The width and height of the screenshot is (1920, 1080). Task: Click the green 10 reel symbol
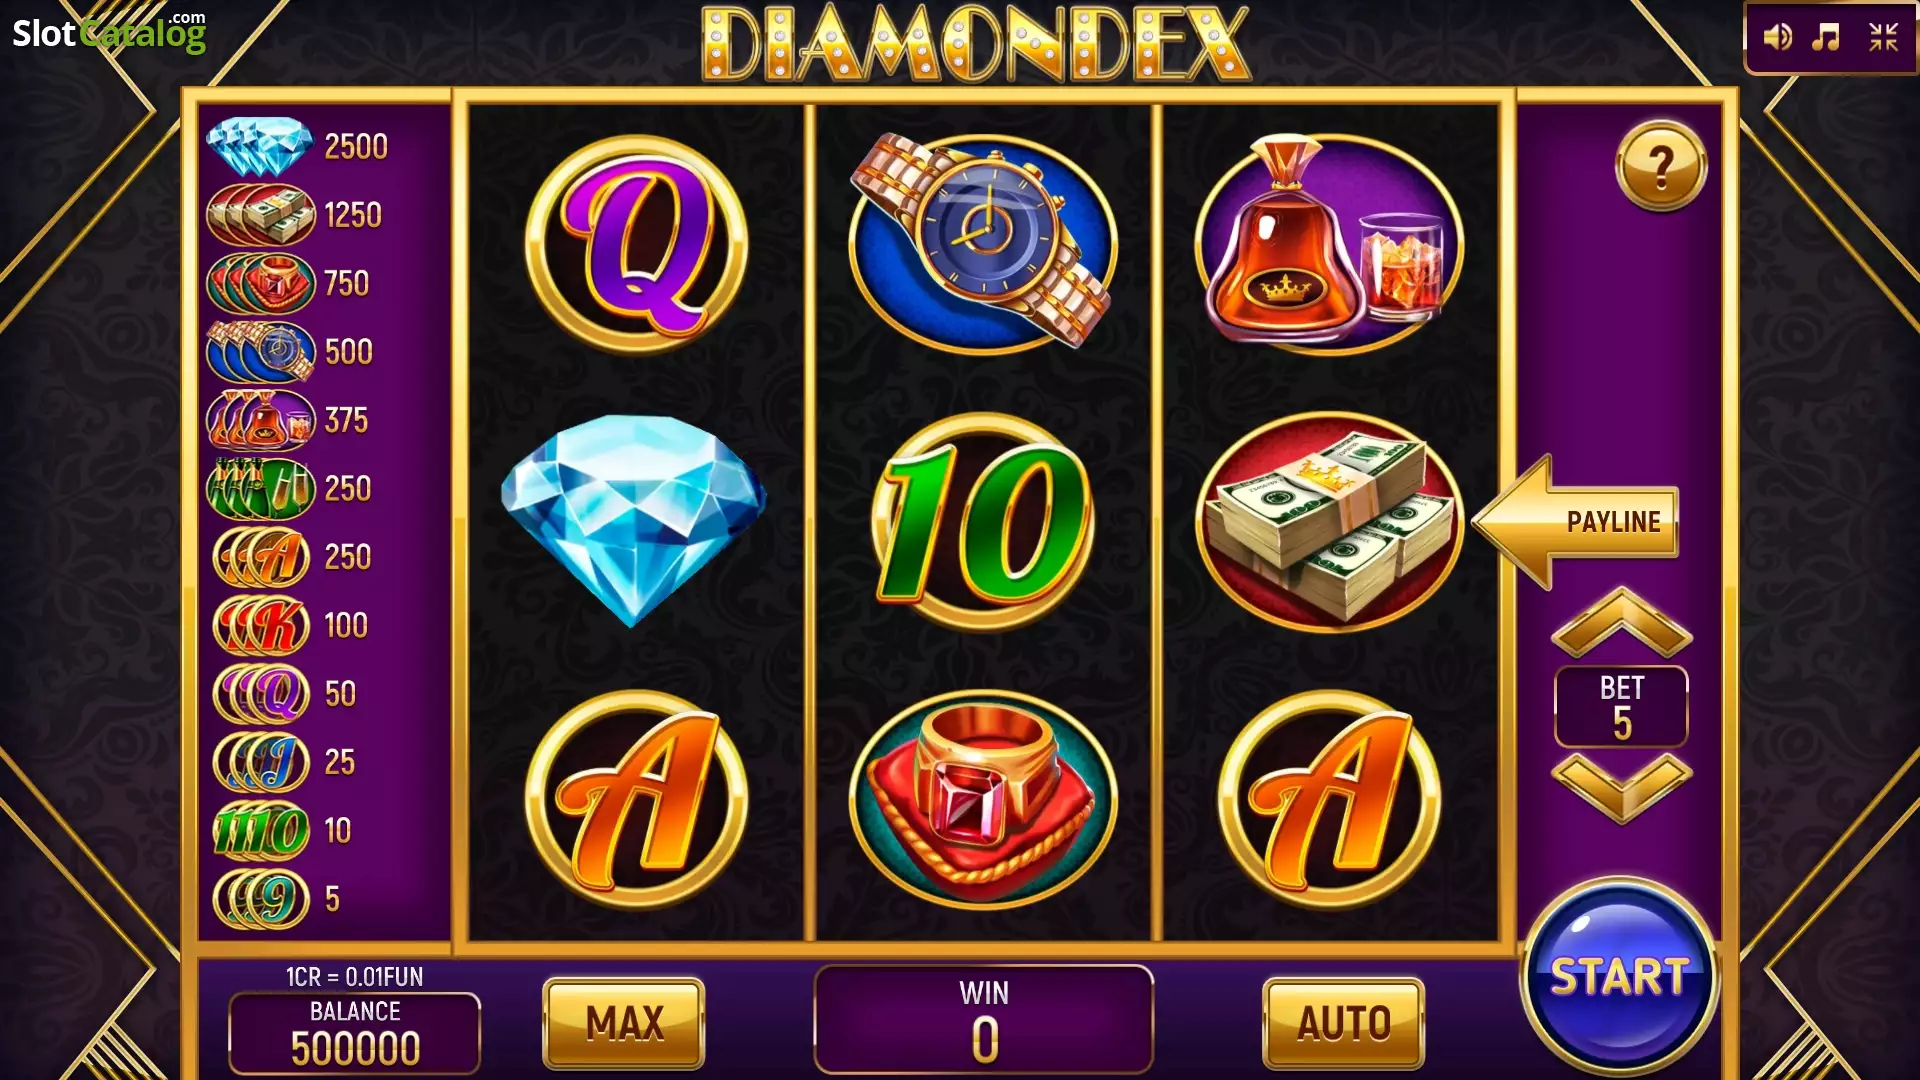(x=983, y=522)
